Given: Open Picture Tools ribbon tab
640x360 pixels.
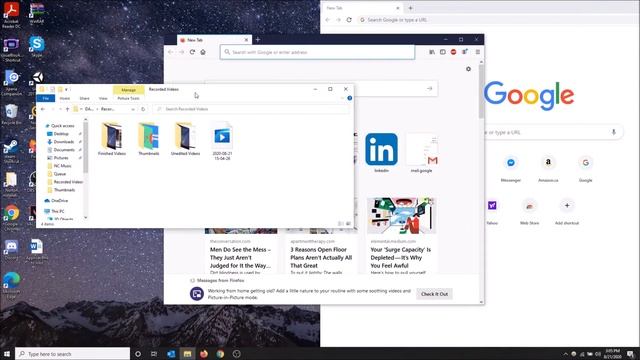Looking at the screenshot, I should 128,98.
